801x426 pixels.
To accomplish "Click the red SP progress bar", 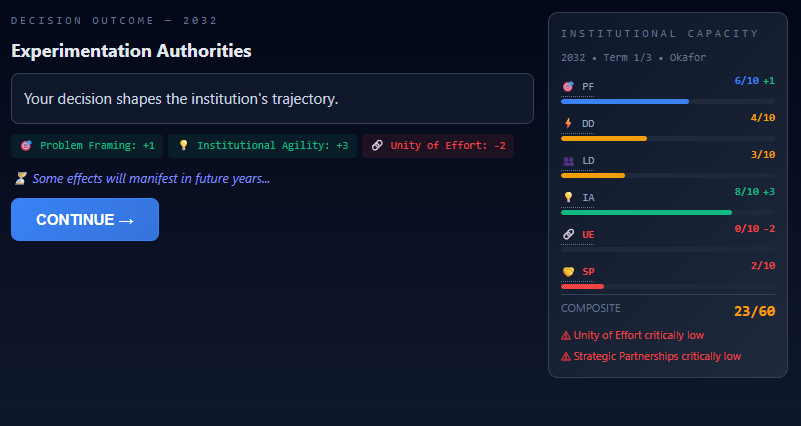I will (x=582, y=287).
